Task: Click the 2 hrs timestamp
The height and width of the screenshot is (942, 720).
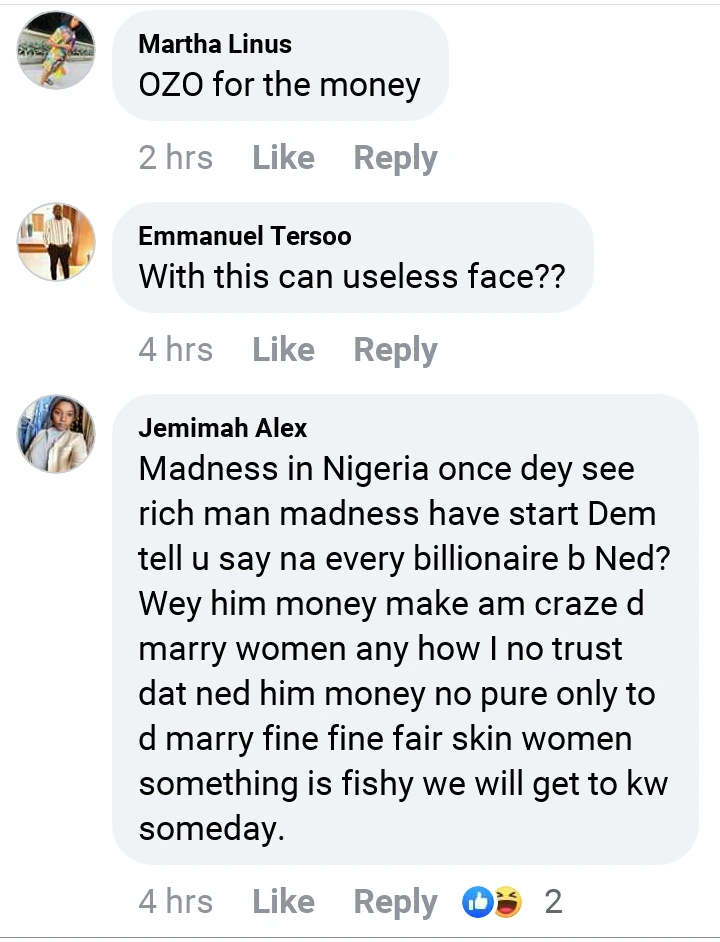Action: [x=175, y=158]
